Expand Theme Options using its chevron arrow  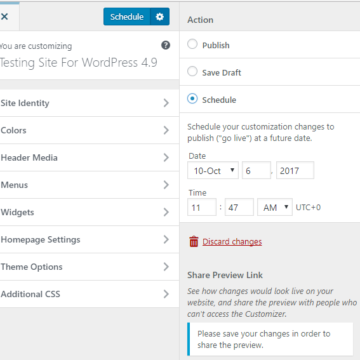166,267
